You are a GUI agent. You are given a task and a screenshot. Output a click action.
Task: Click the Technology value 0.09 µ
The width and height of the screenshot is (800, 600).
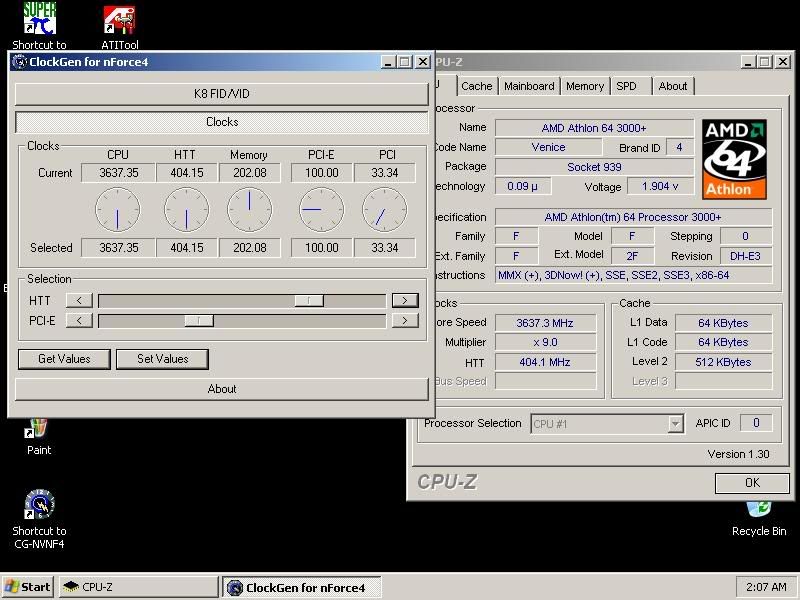(522, 186)
